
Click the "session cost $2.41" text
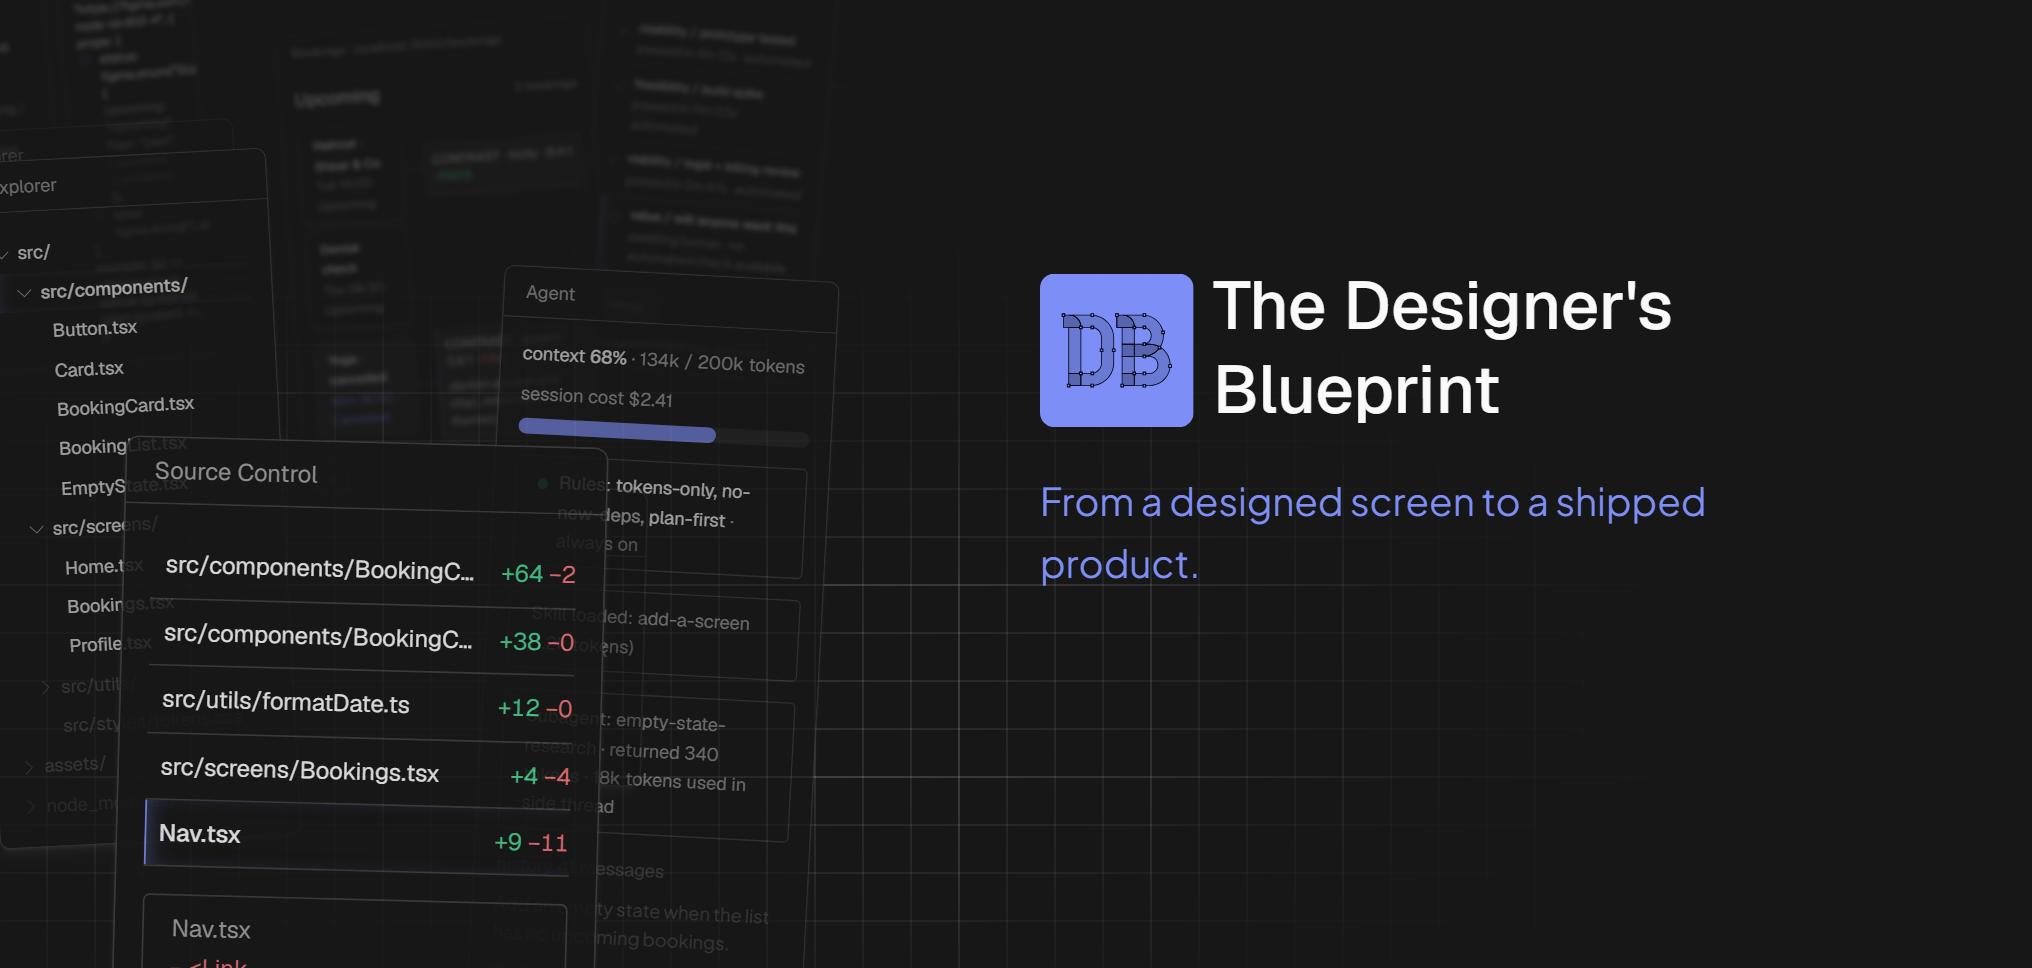[x=596, y=397]
